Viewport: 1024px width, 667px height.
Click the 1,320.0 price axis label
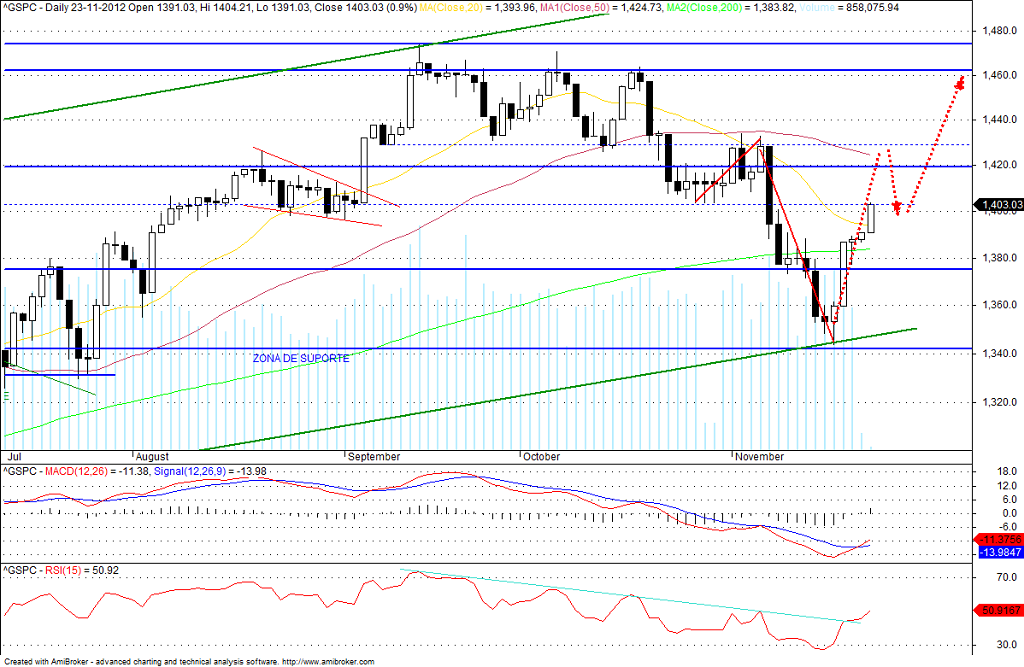pos(999,402)
